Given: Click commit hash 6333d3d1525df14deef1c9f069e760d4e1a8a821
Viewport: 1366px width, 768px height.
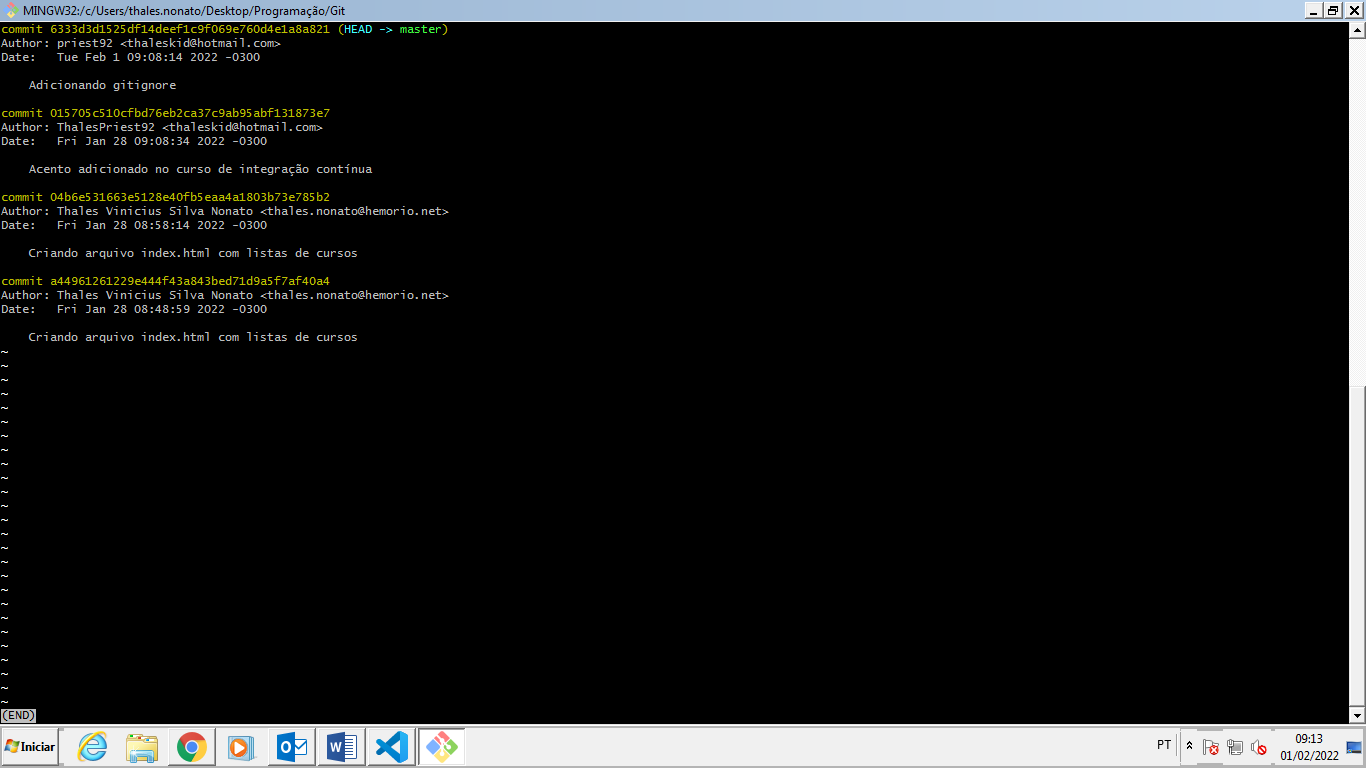Looking at the screenshot, I should 190,29.
